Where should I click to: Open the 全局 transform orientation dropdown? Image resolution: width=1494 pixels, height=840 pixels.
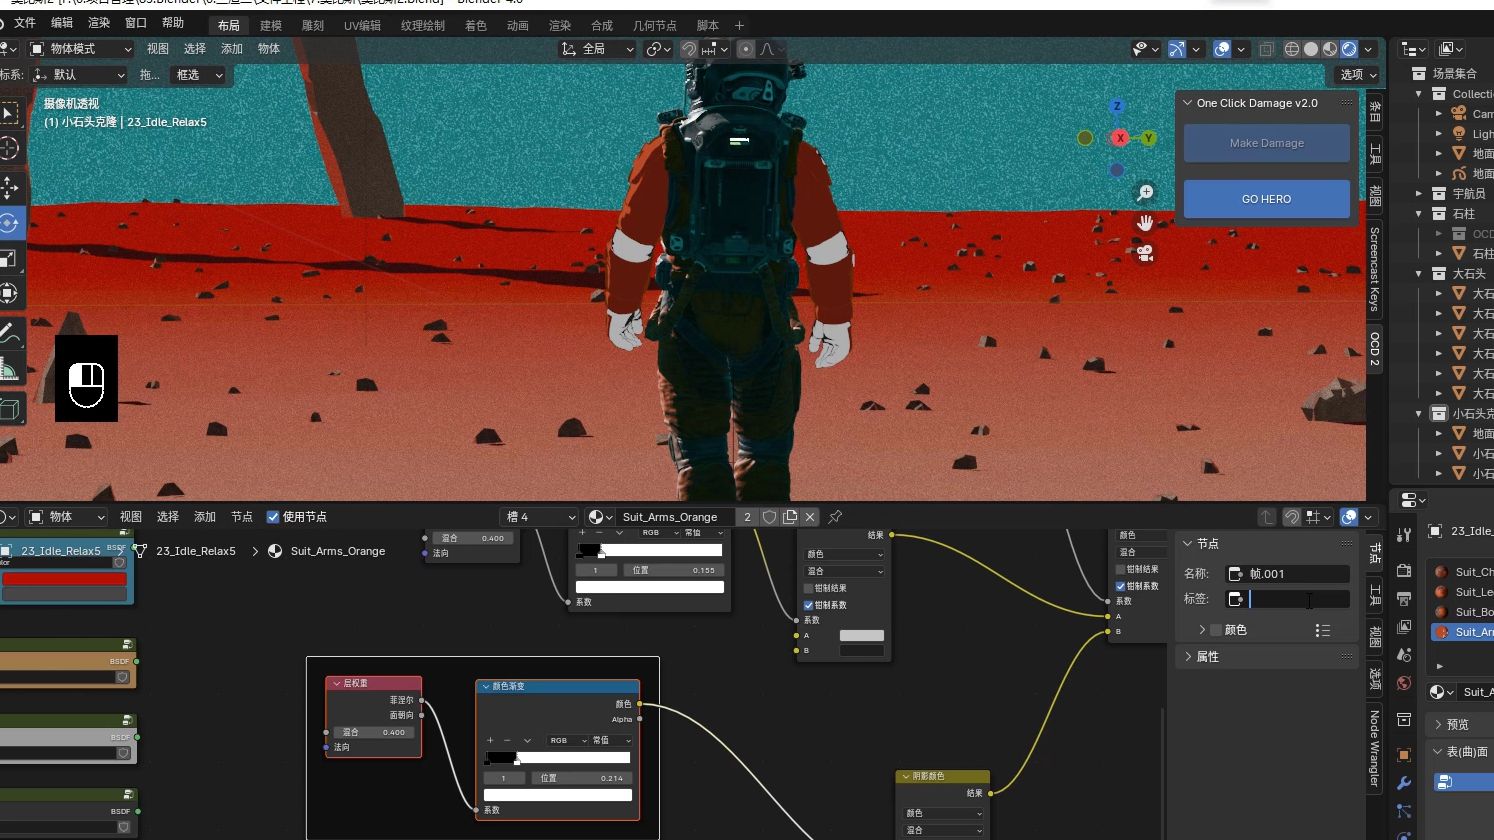pyautogui.click(x=597, y=49)
